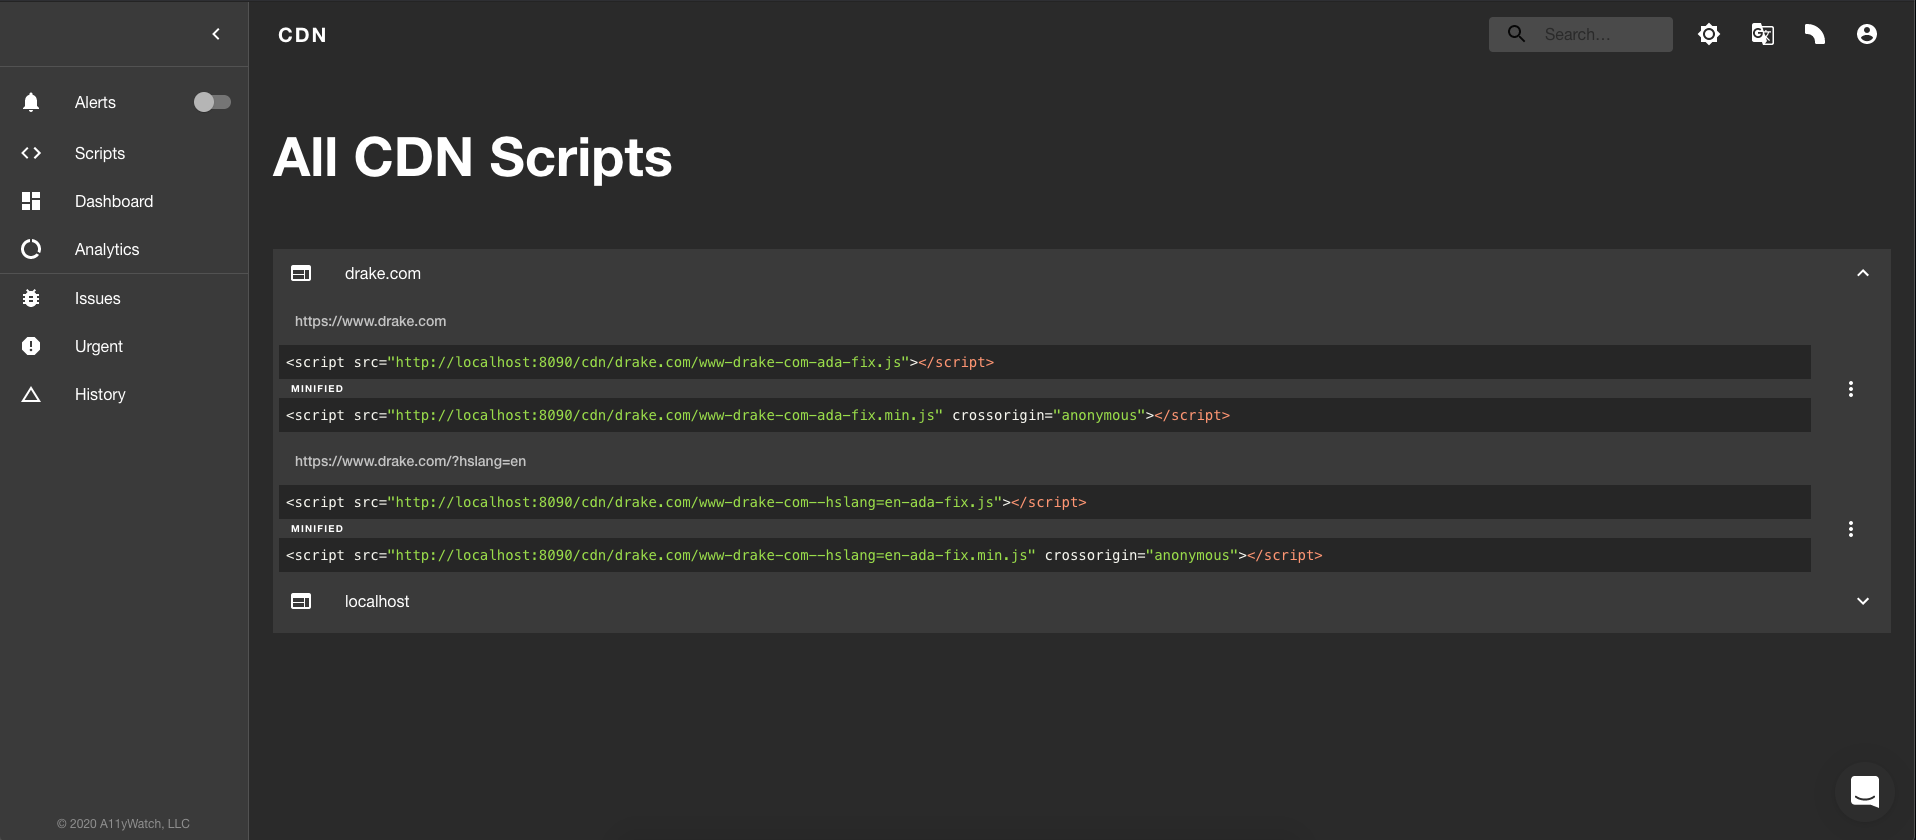
Task: Open the History page
Action: point(100,394)
